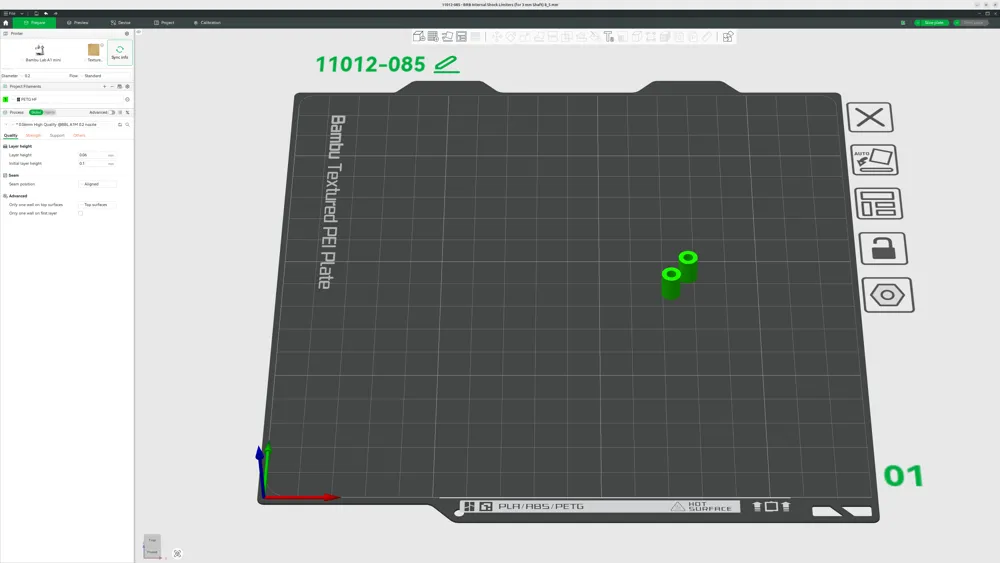The image size is (1000, 563).
Task: Add a new project filament
Action: coord(105,87)
